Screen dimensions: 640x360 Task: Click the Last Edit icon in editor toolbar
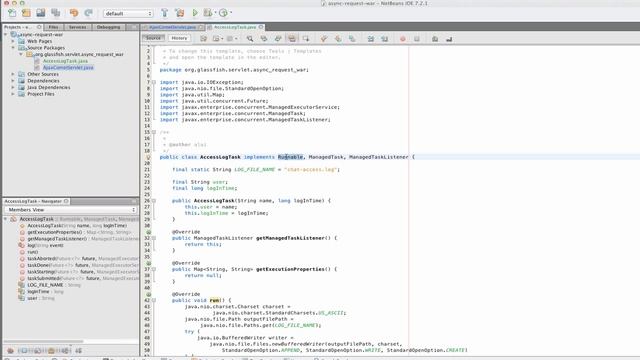(203, 39)
